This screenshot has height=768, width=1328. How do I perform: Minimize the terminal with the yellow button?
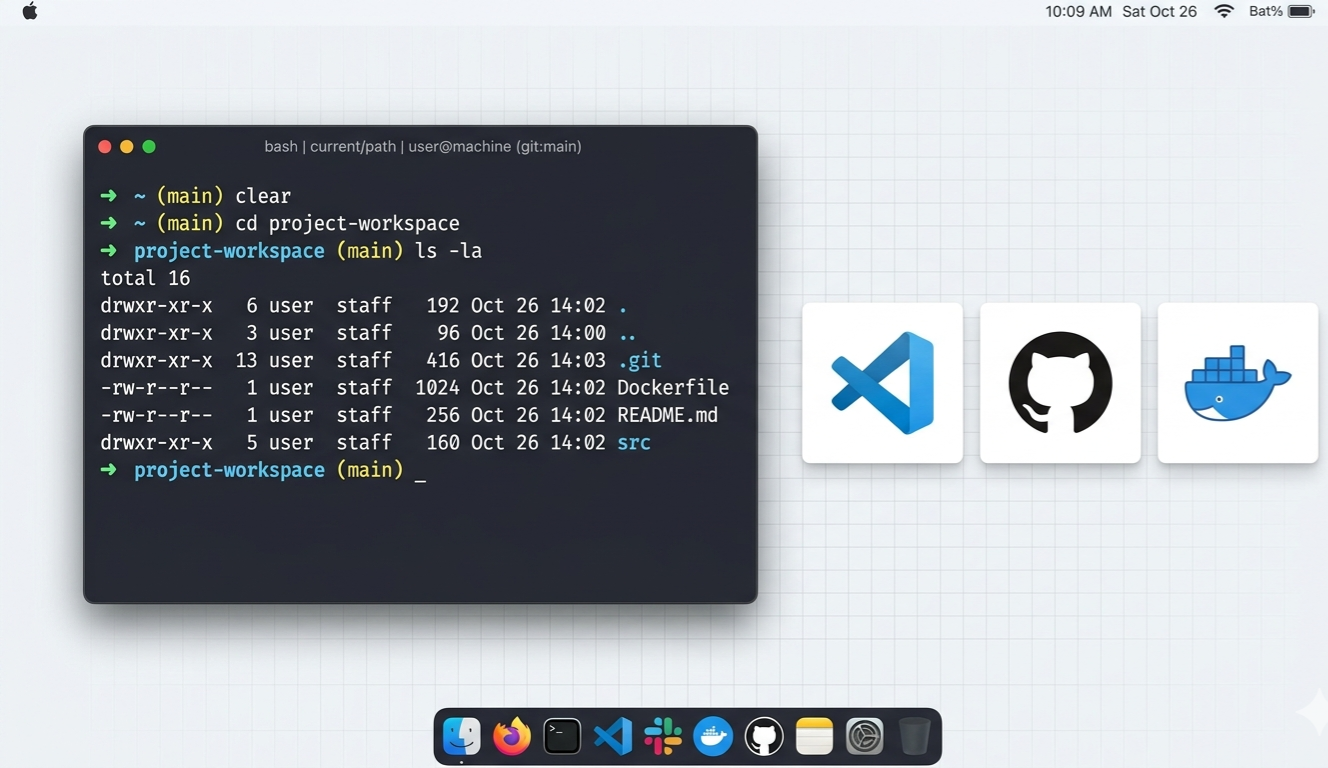pos(126,147)
